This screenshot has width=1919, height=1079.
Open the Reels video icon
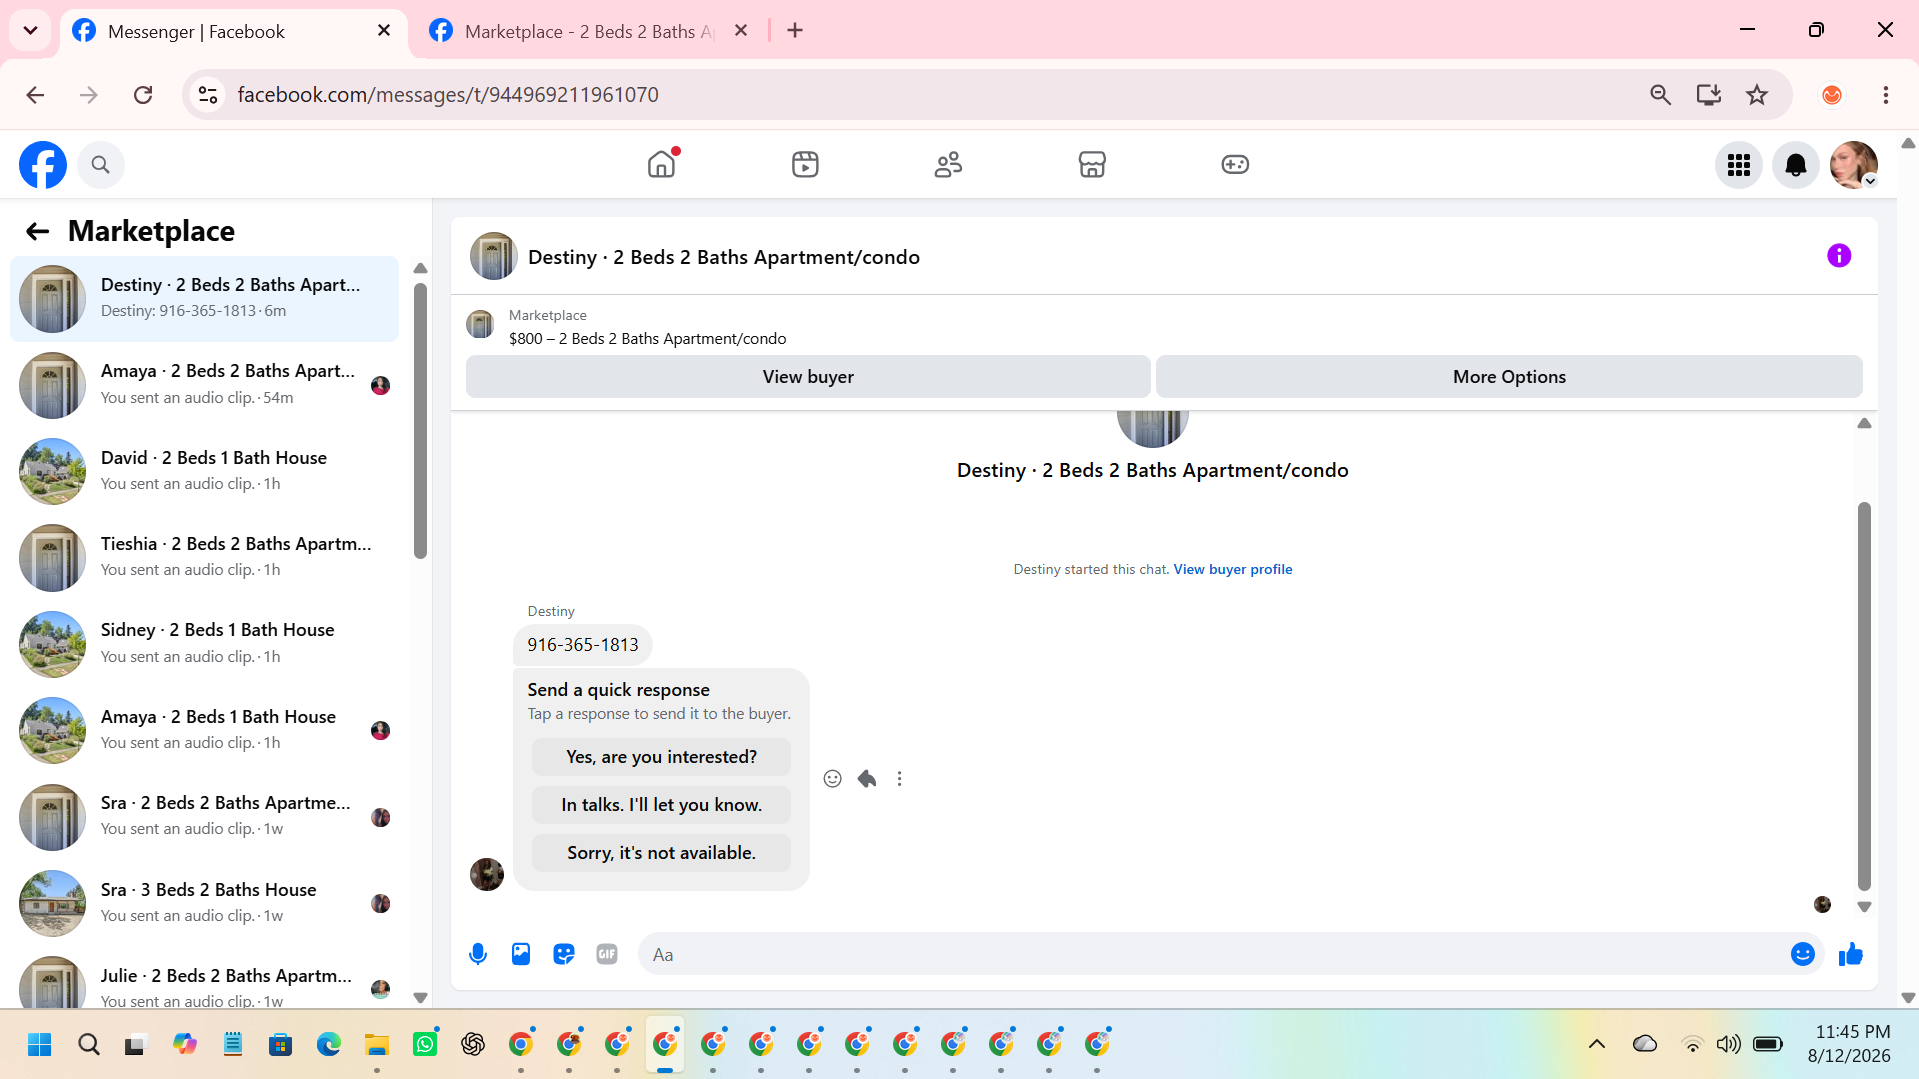805,164
